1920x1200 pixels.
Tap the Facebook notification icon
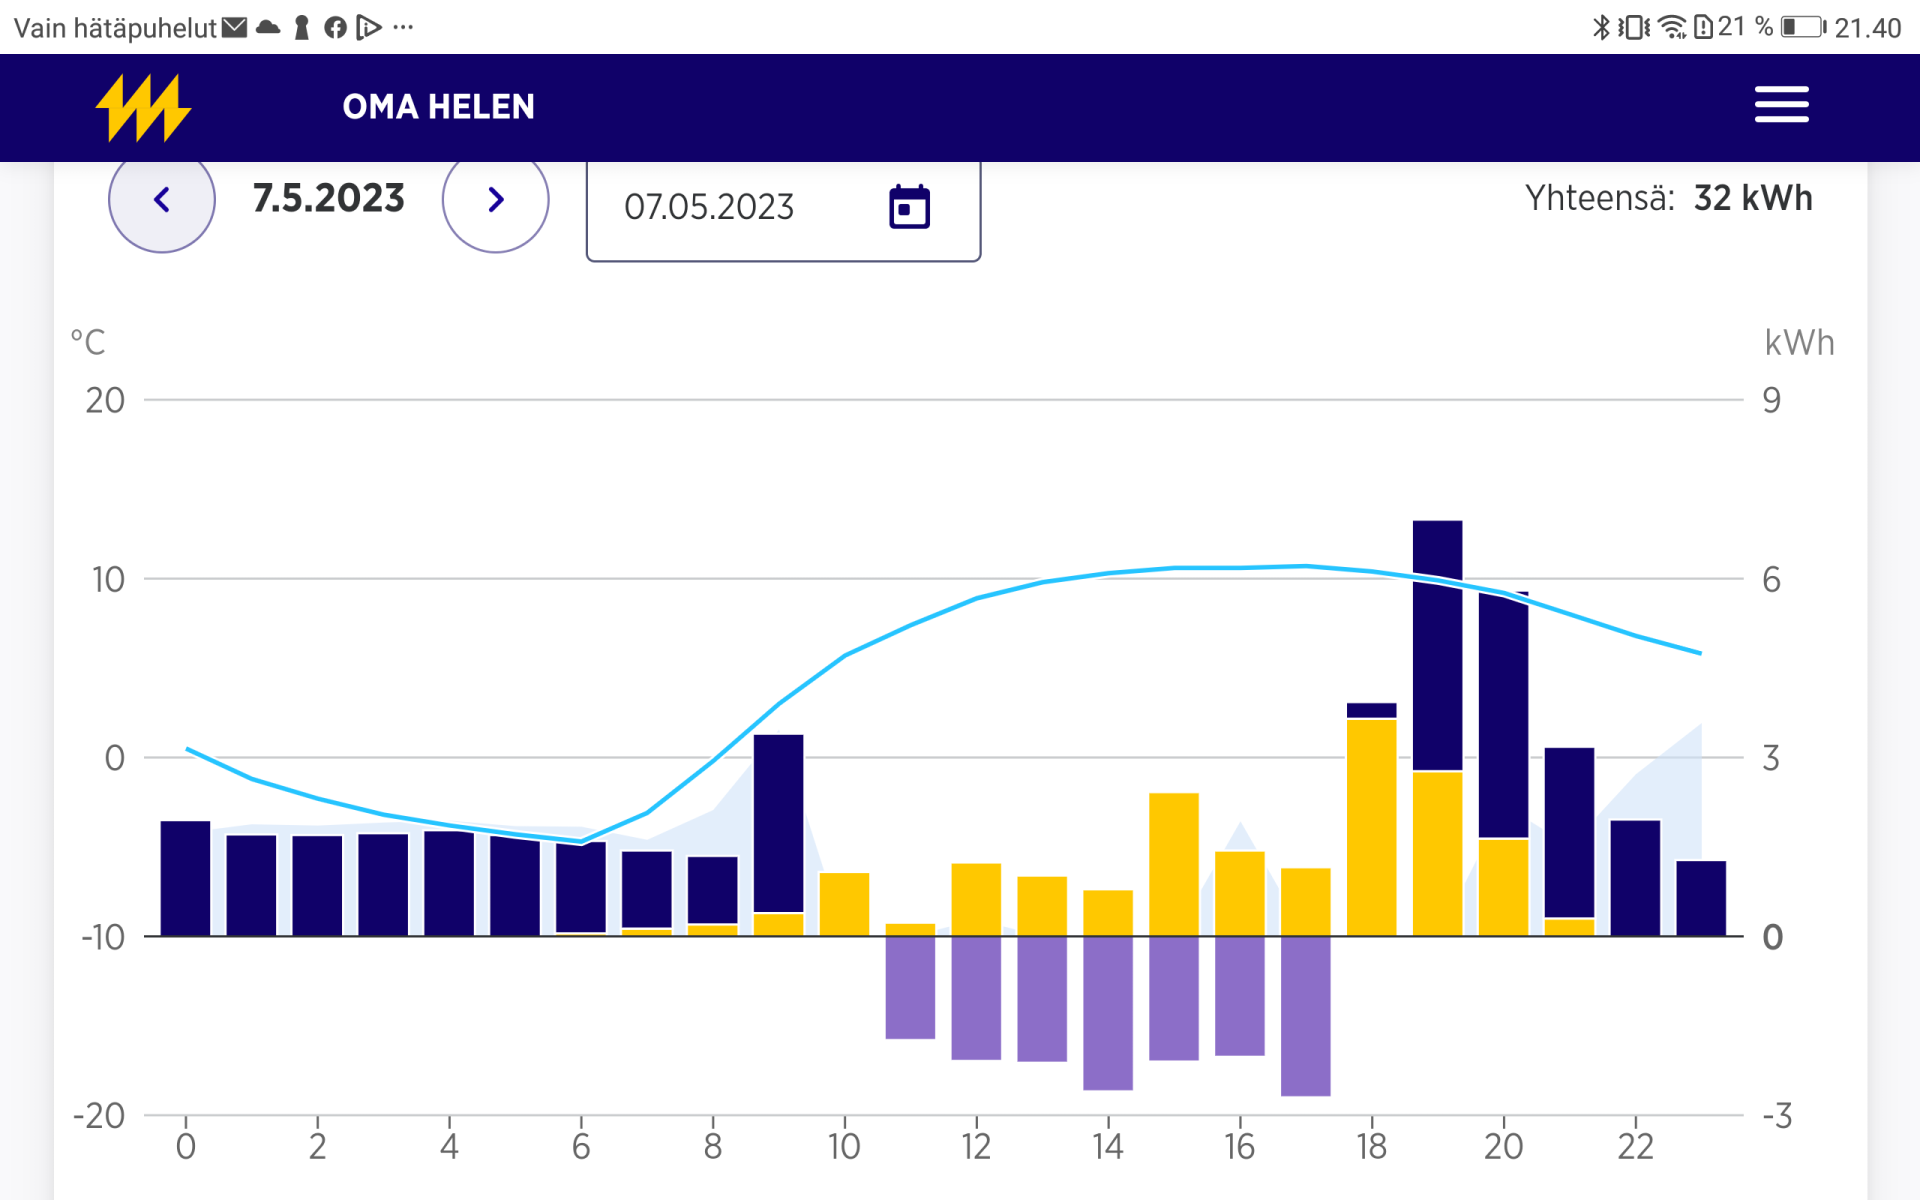coord(335,27)
